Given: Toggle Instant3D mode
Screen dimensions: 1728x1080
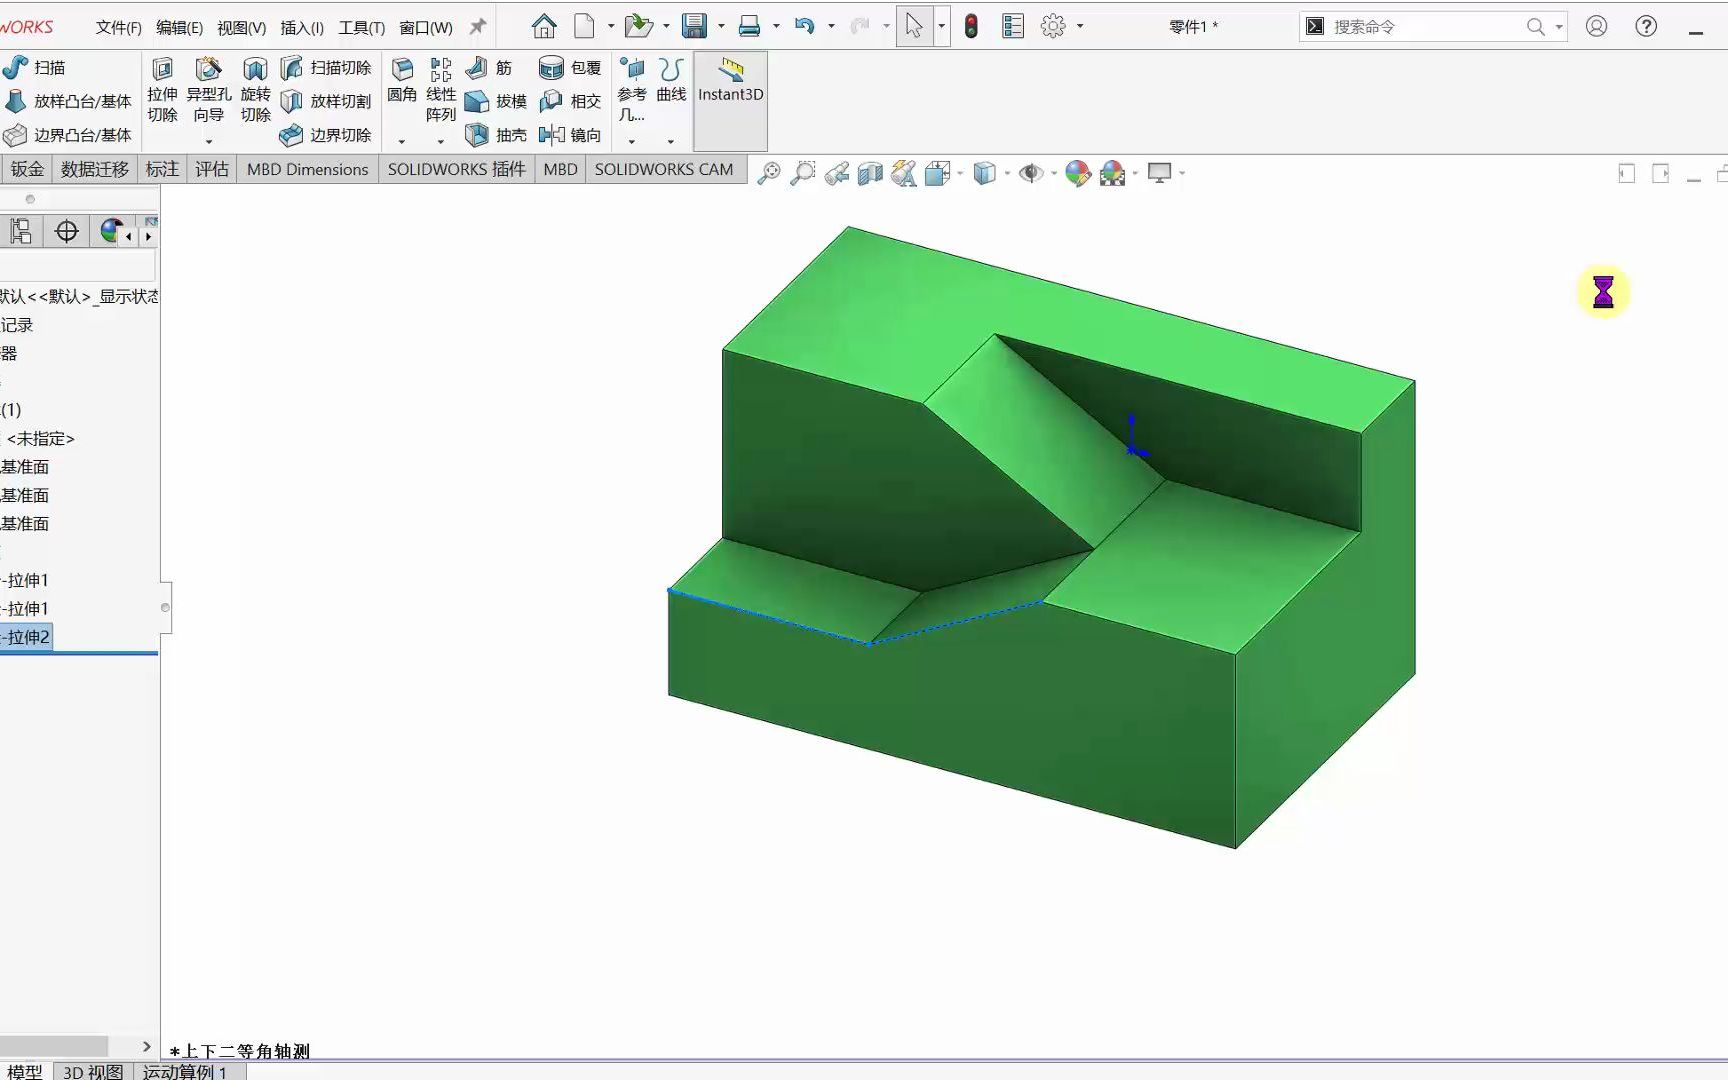Looking at the screenshot, I should click(x=729, y=95).
